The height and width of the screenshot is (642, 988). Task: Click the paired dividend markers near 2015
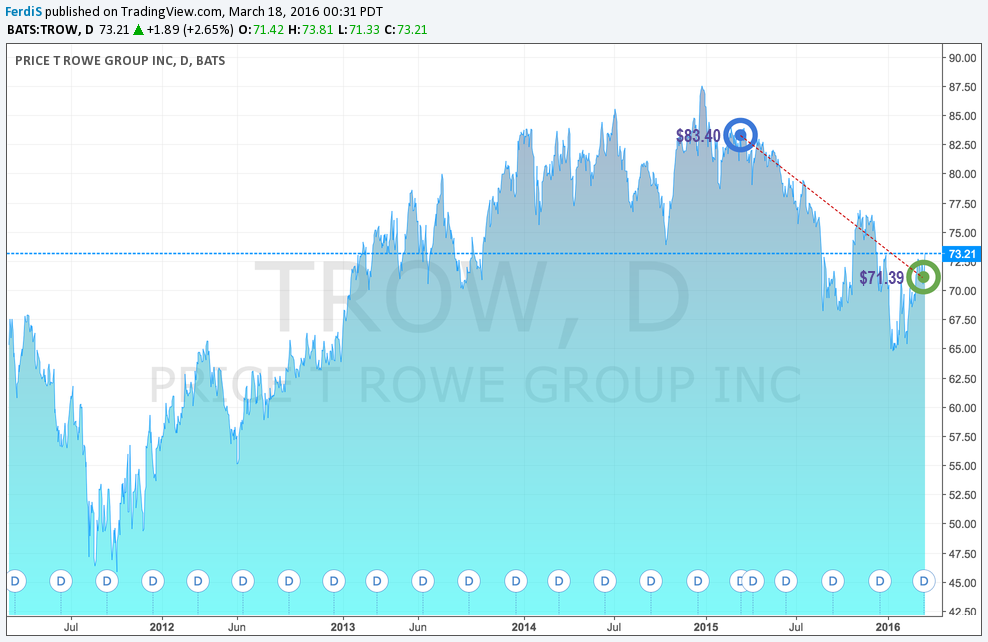747,580
